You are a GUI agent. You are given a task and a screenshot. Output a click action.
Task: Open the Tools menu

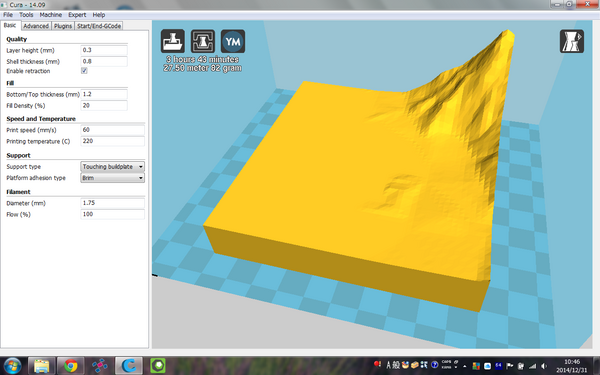click(26, 15)
